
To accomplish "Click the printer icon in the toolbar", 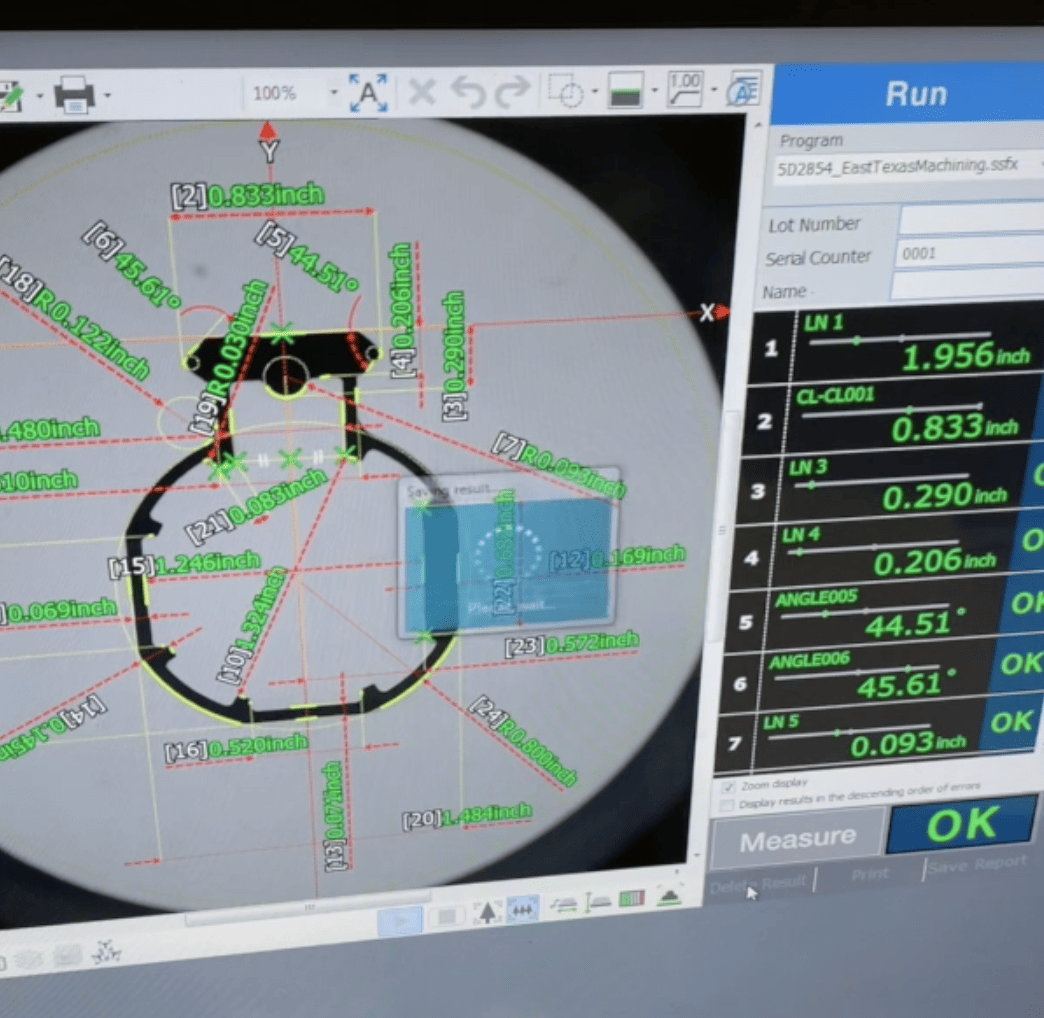I will (74, 95).
